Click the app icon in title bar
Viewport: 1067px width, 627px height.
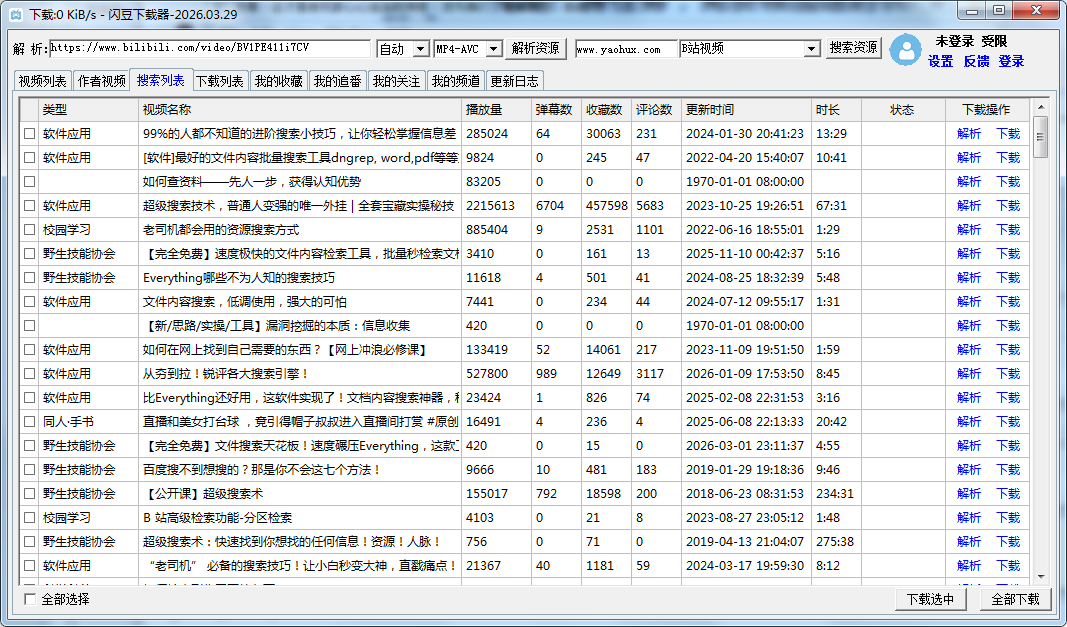coord(15,13)
